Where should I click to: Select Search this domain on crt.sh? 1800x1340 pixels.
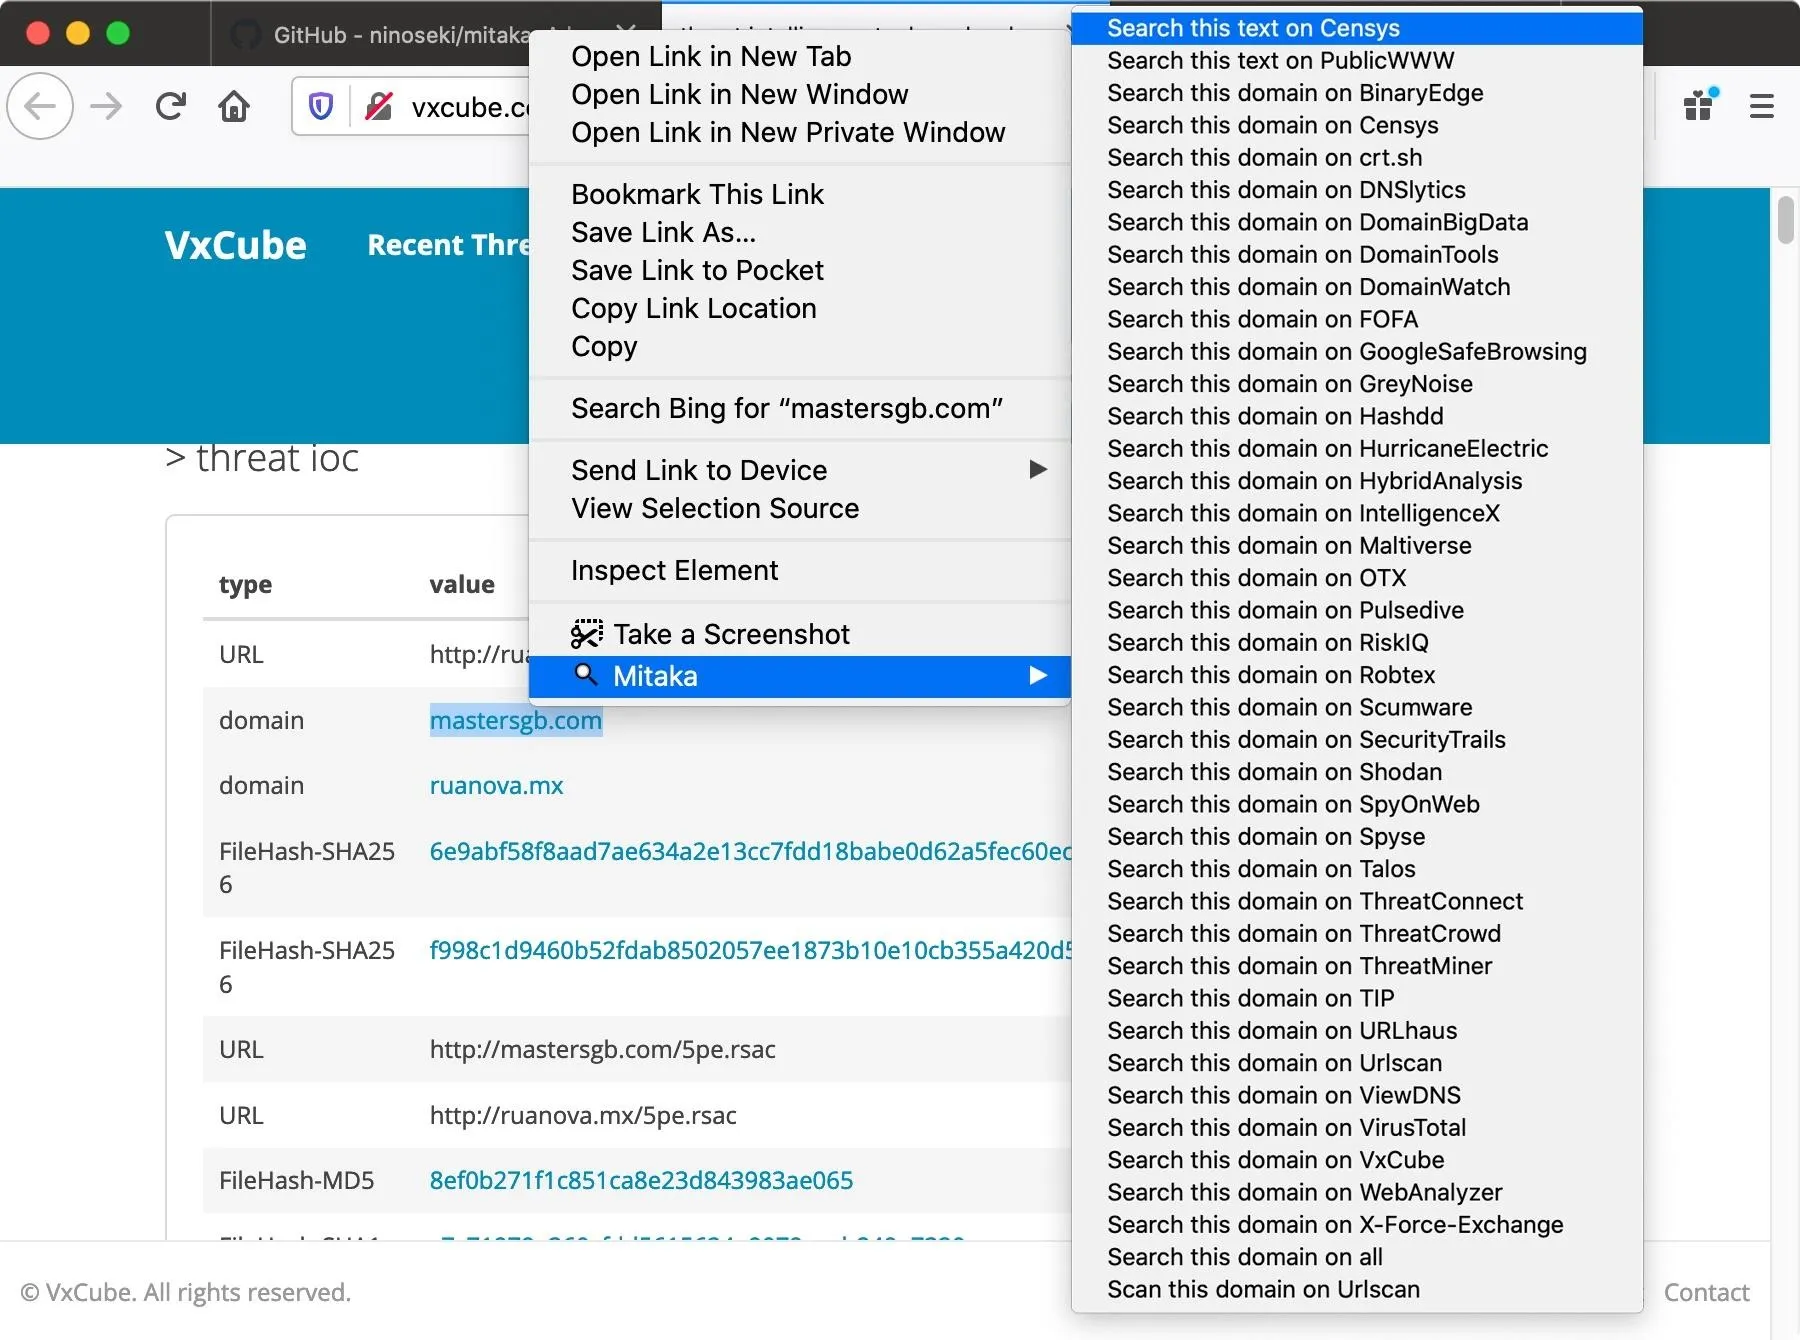1357,158
